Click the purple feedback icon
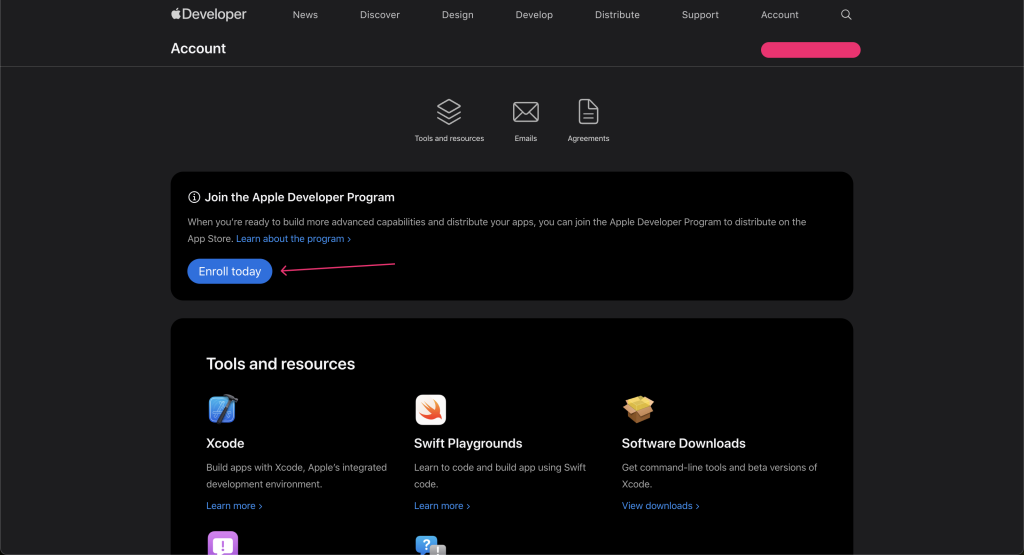 coord(223,544)
